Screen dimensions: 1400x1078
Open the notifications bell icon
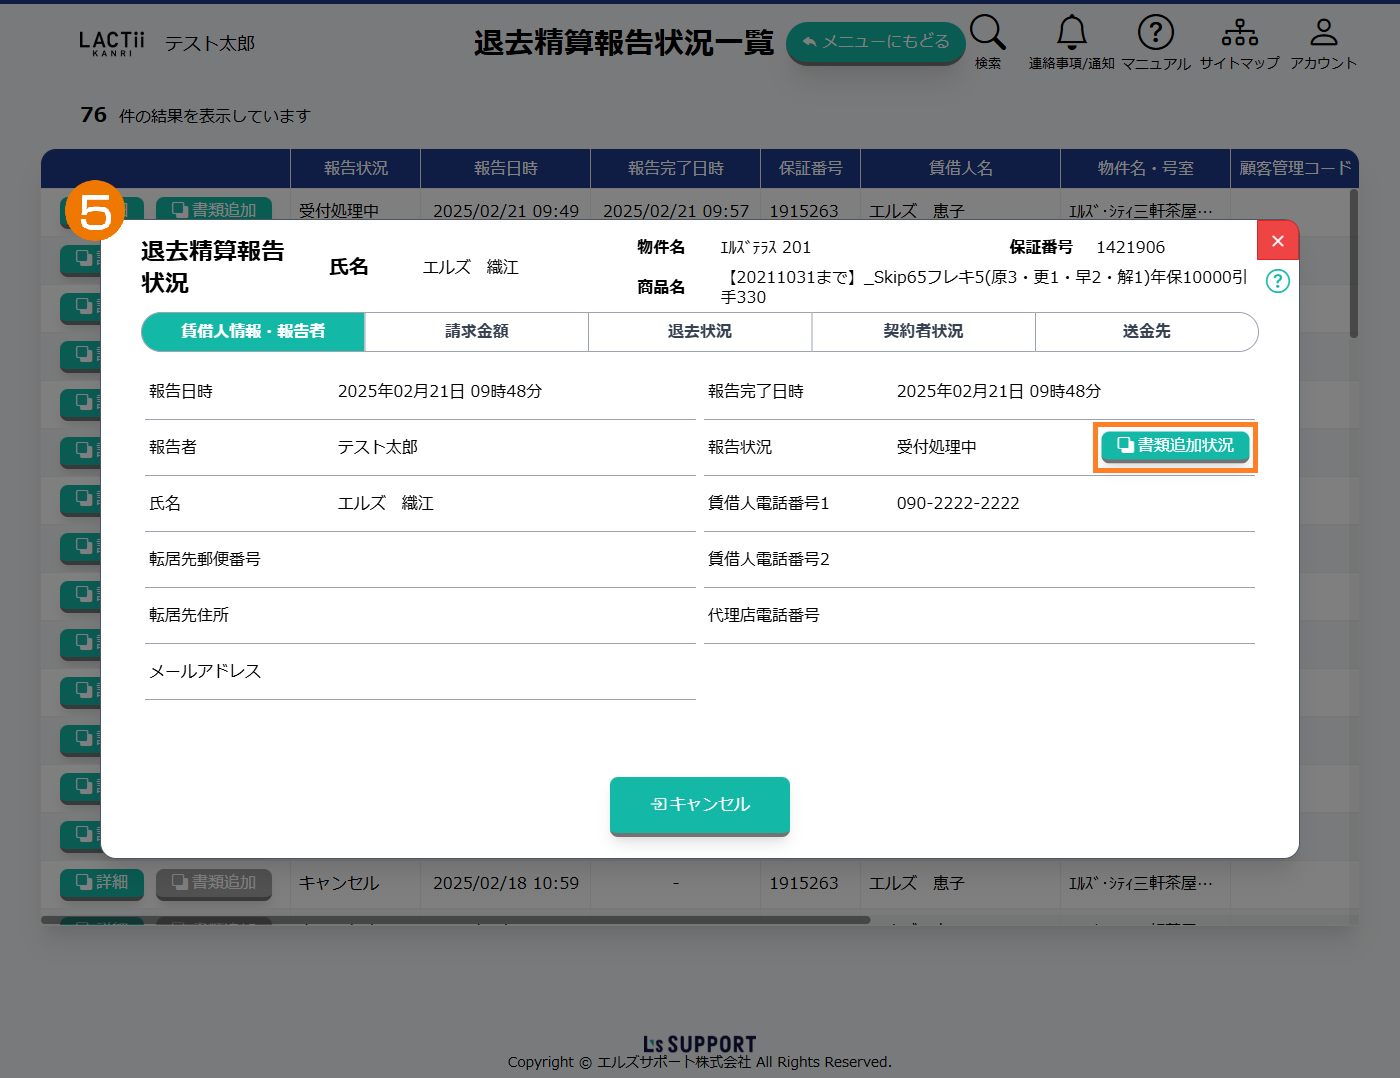pyautogui.click(x=1071, y=33)
